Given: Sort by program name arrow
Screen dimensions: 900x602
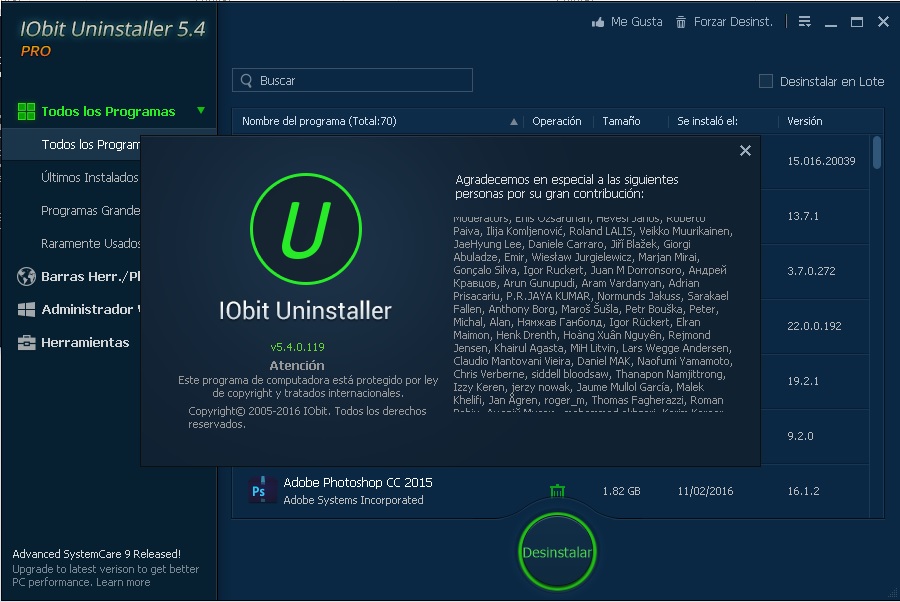Looking at the screenshot, I should click(514, 122).
